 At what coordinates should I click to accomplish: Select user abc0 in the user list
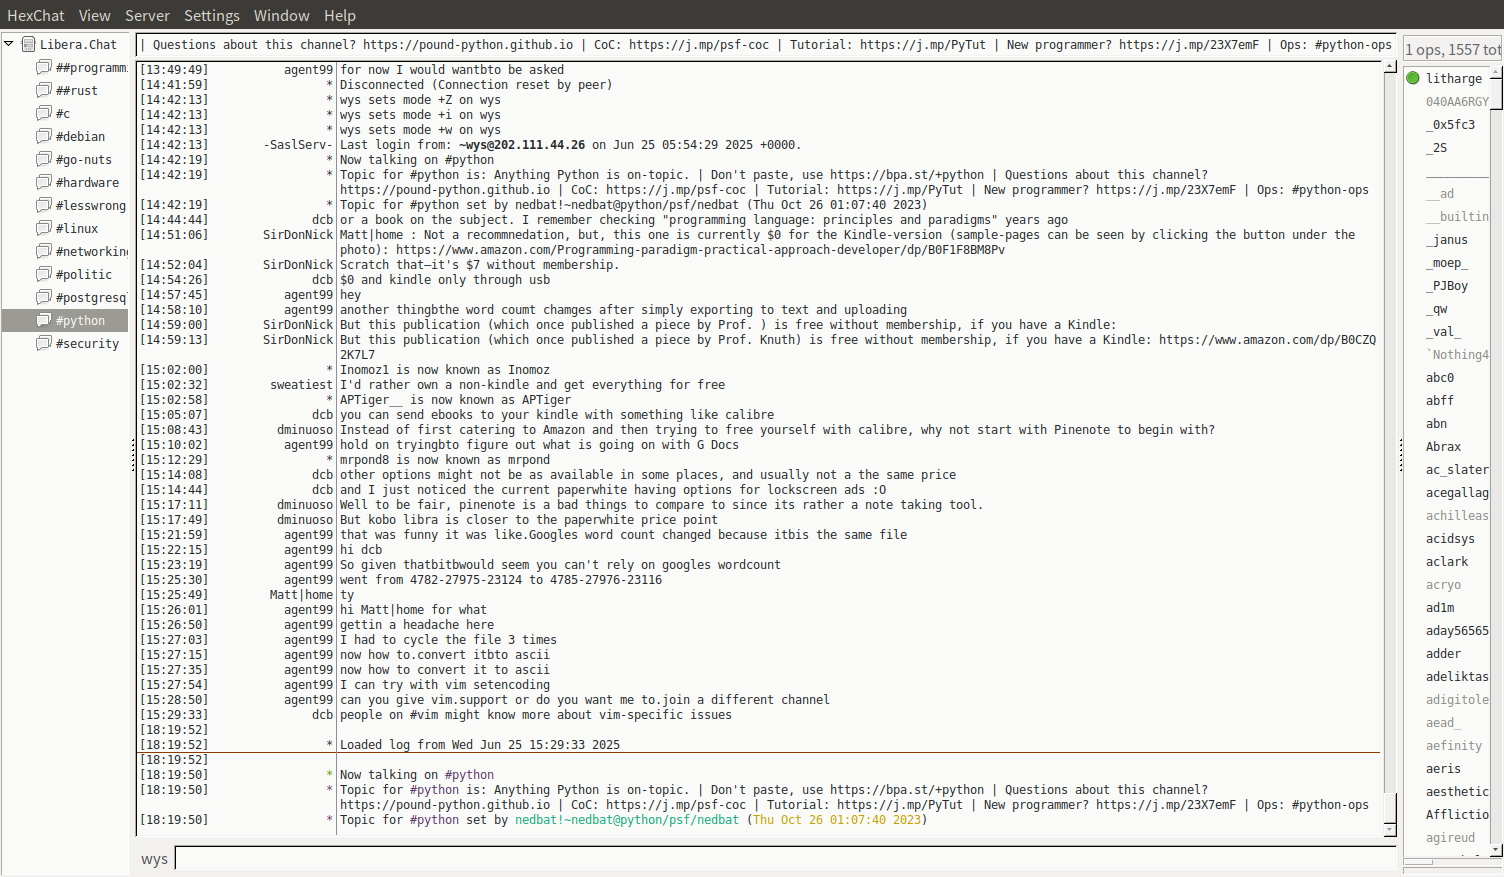click(1440, 377)
